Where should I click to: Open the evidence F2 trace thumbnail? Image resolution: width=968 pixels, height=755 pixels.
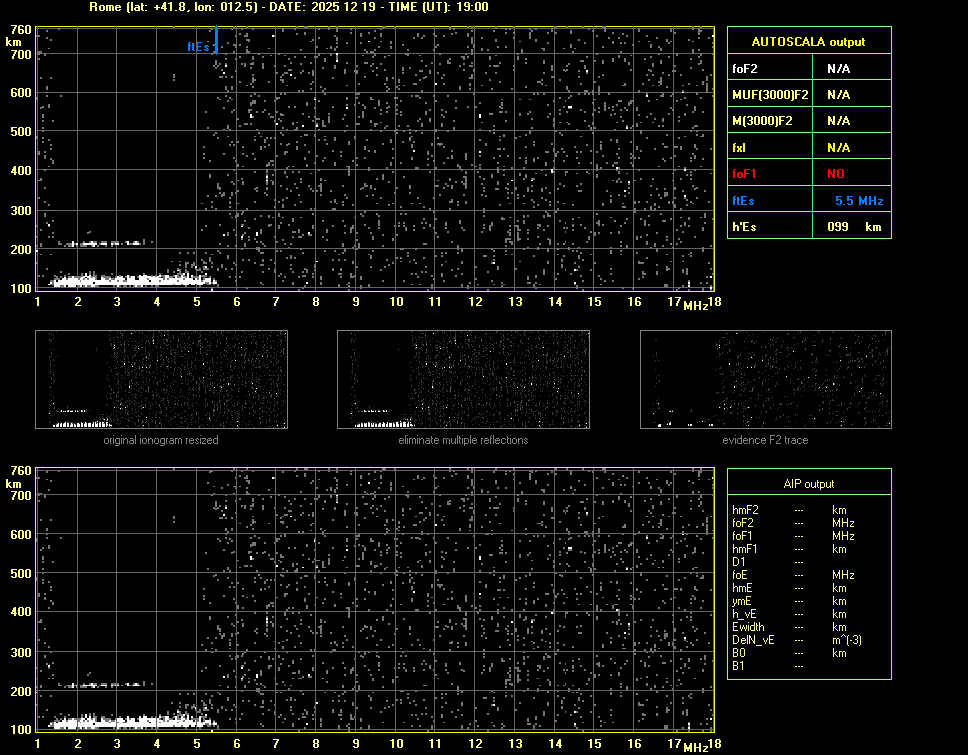[765, 380]
